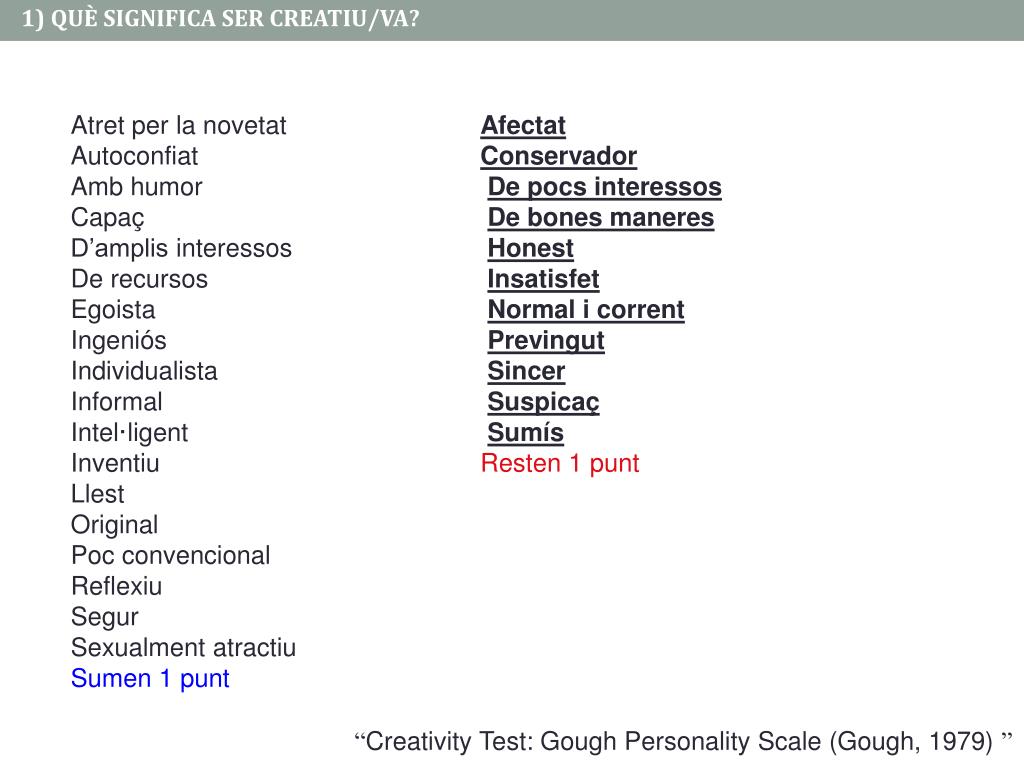Image resolution: width=1024 pixels, height=768 pixels.
Task: Click the Gough Personality Scale citation
Action: coord(684,742)
